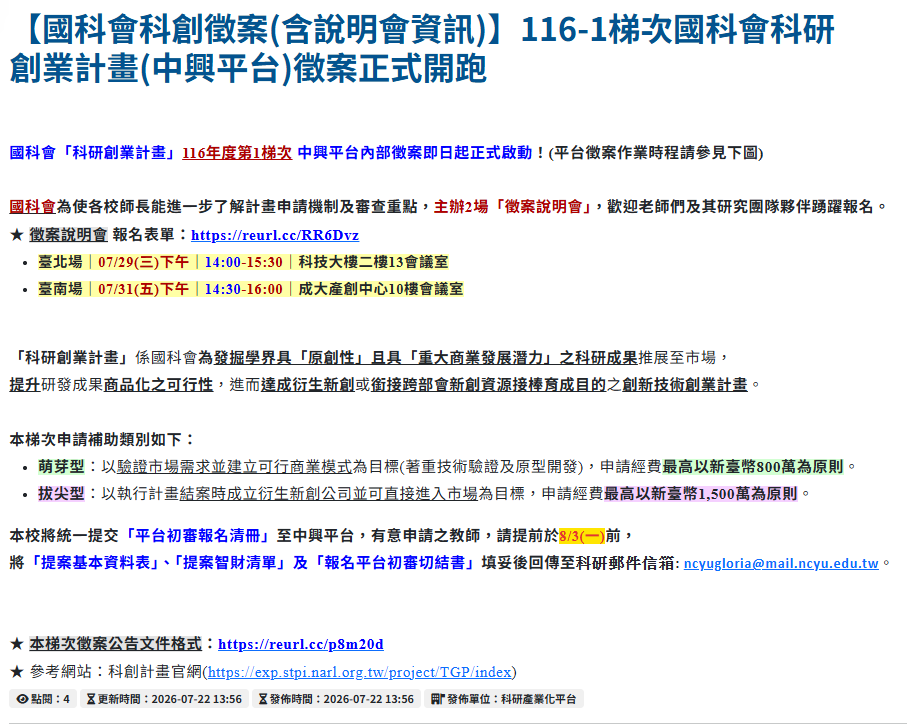Viewport: 907px width, 725px height.
Task: Click 發佈單位：科研產業化平台 badge
Action: 504,699
